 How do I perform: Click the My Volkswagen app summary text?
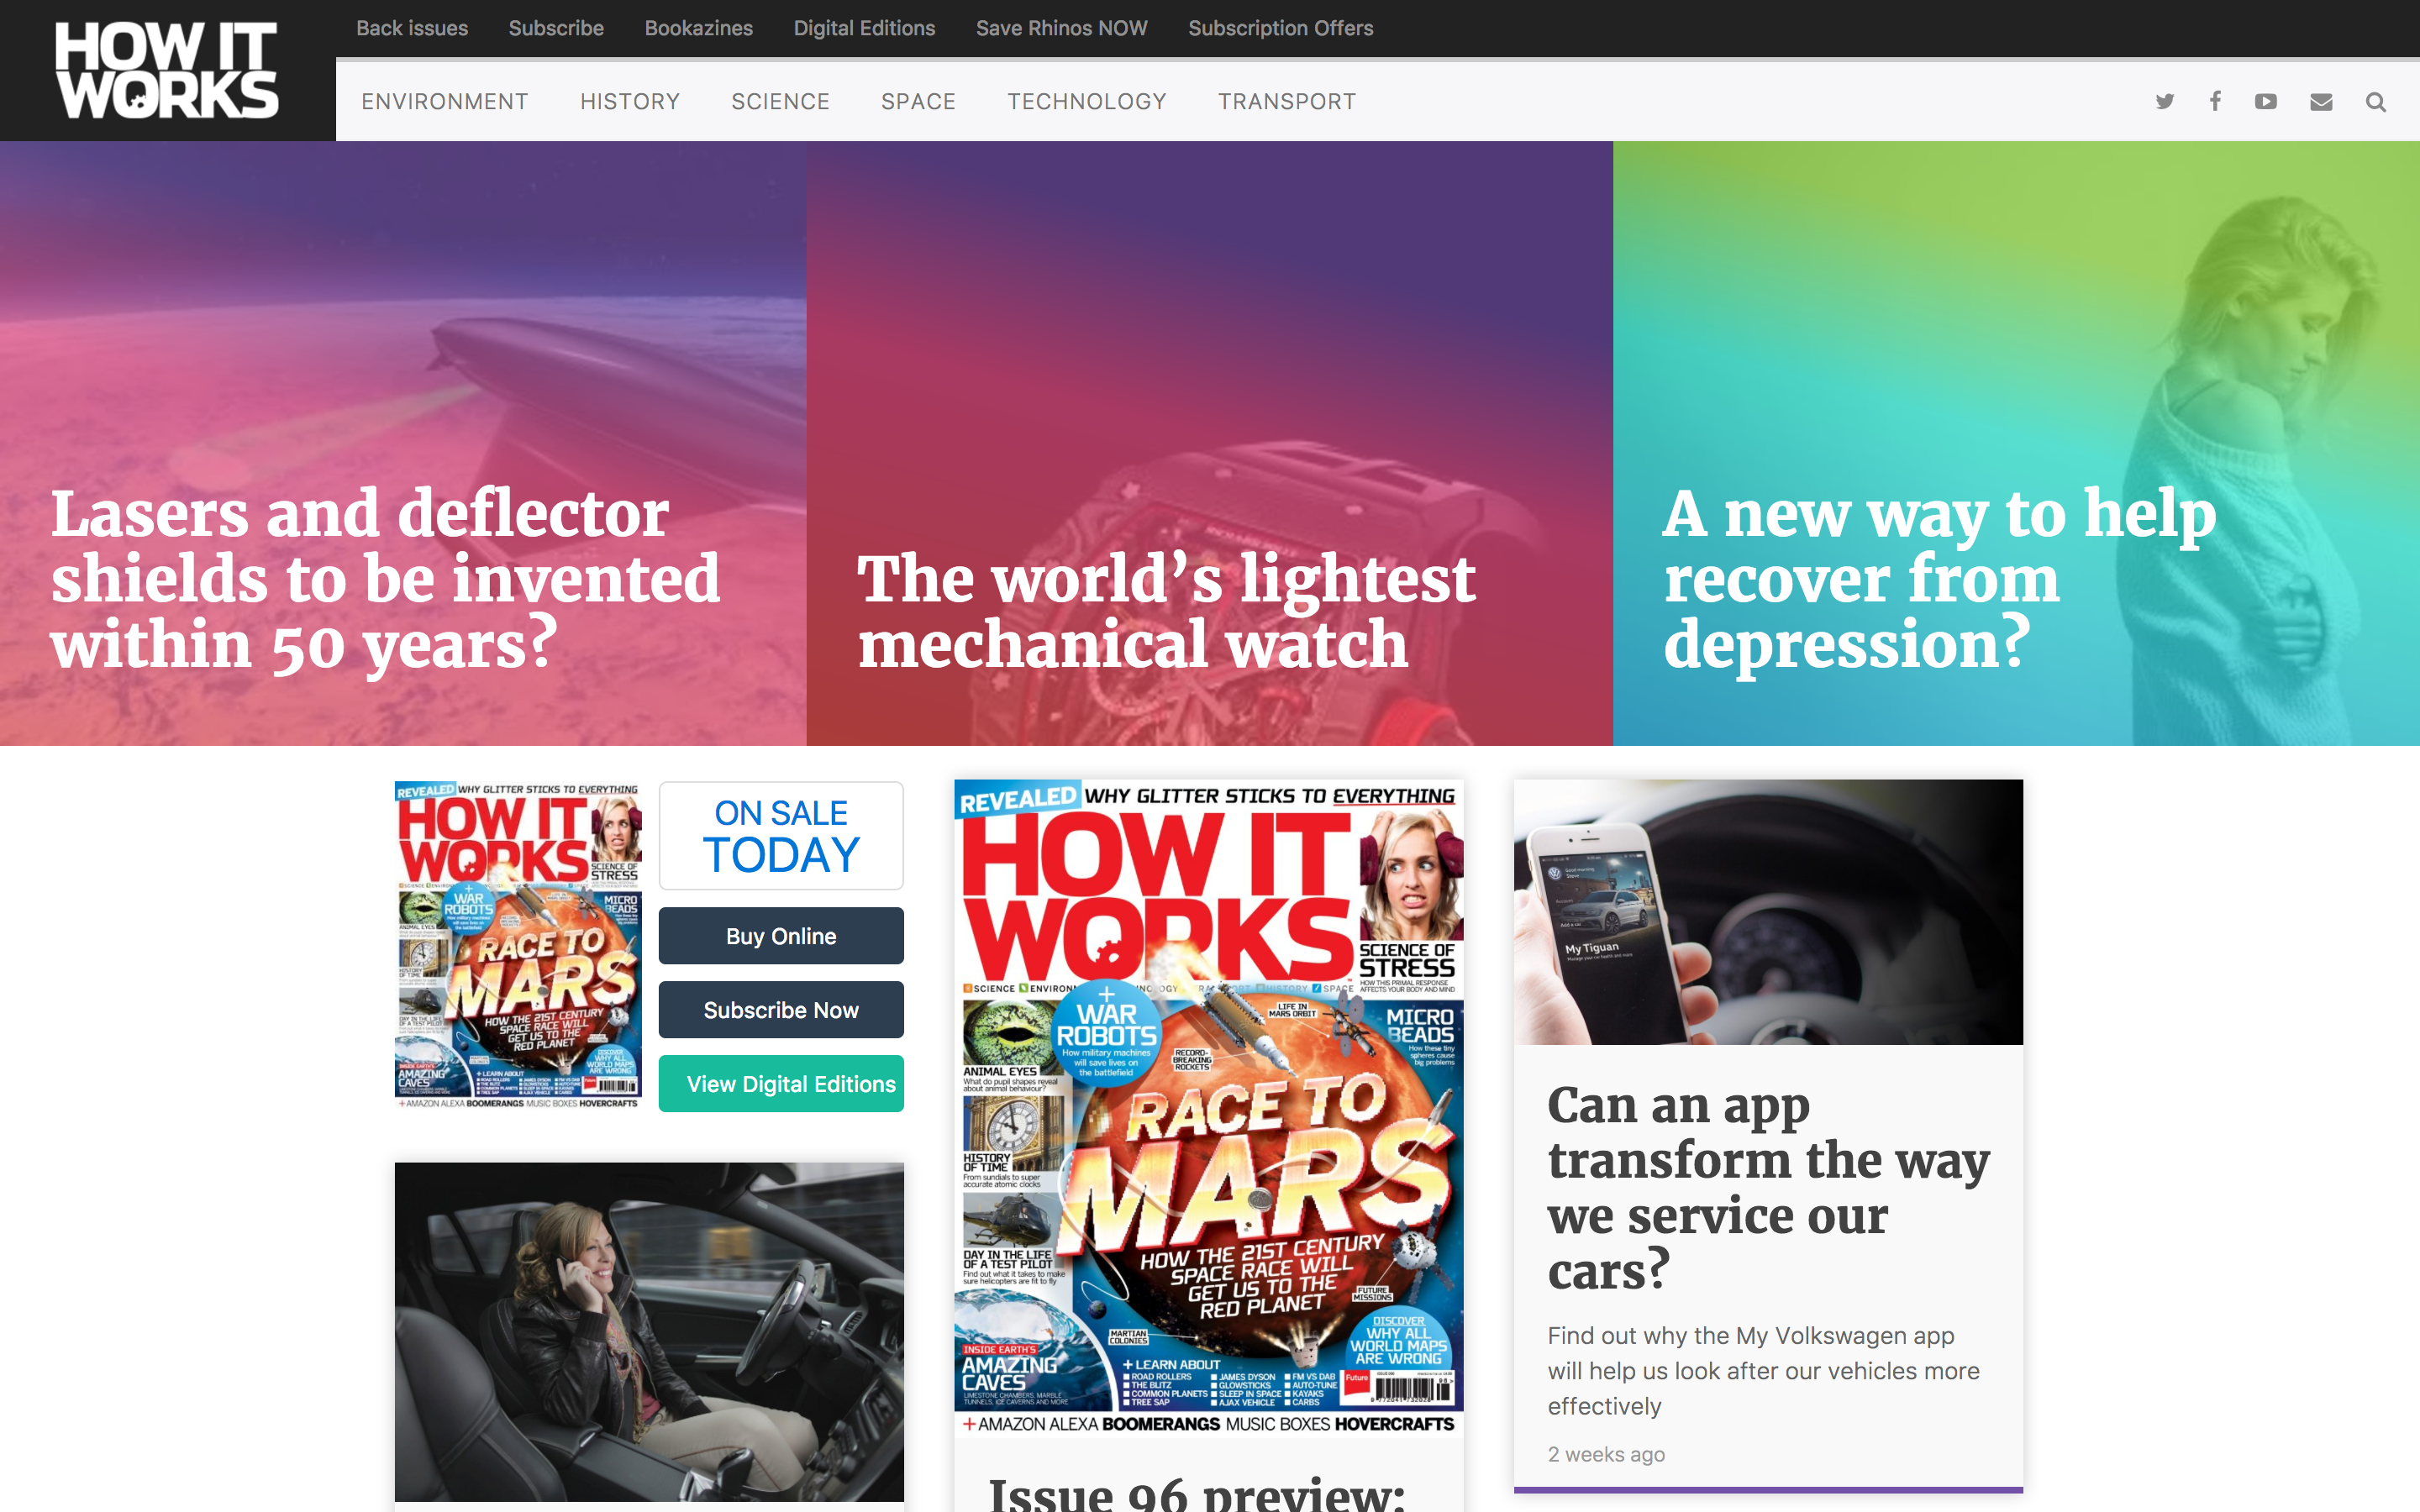tap(1763, 1371)
